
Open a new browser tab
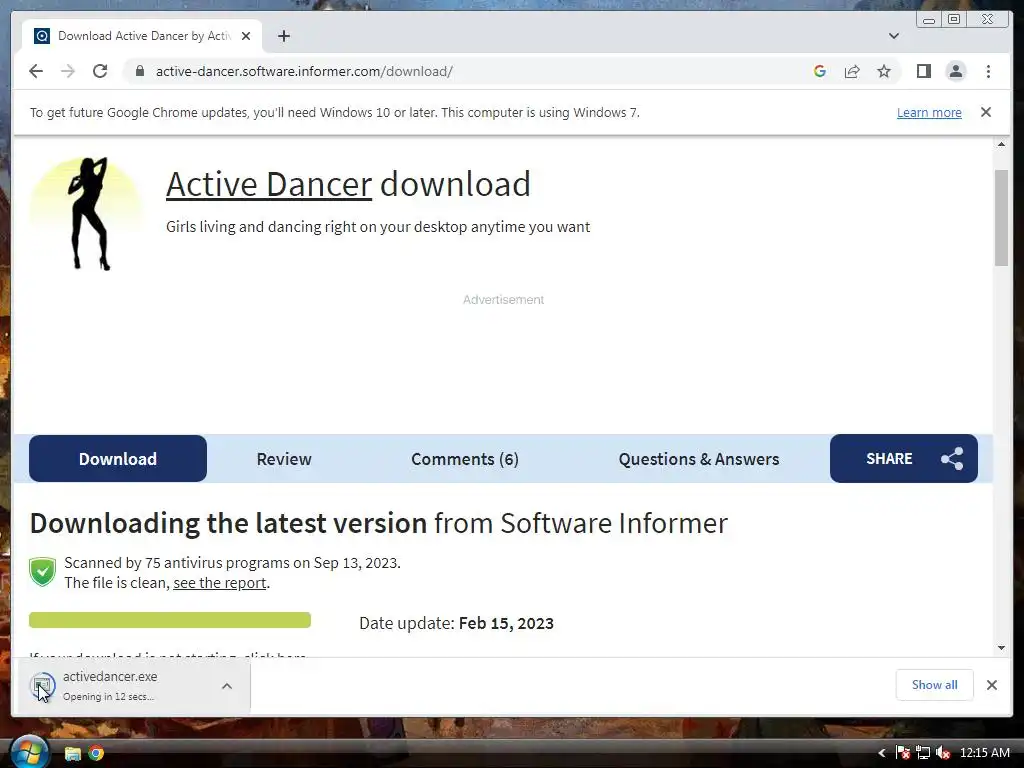pyautogui.click(x=283, y=36)
